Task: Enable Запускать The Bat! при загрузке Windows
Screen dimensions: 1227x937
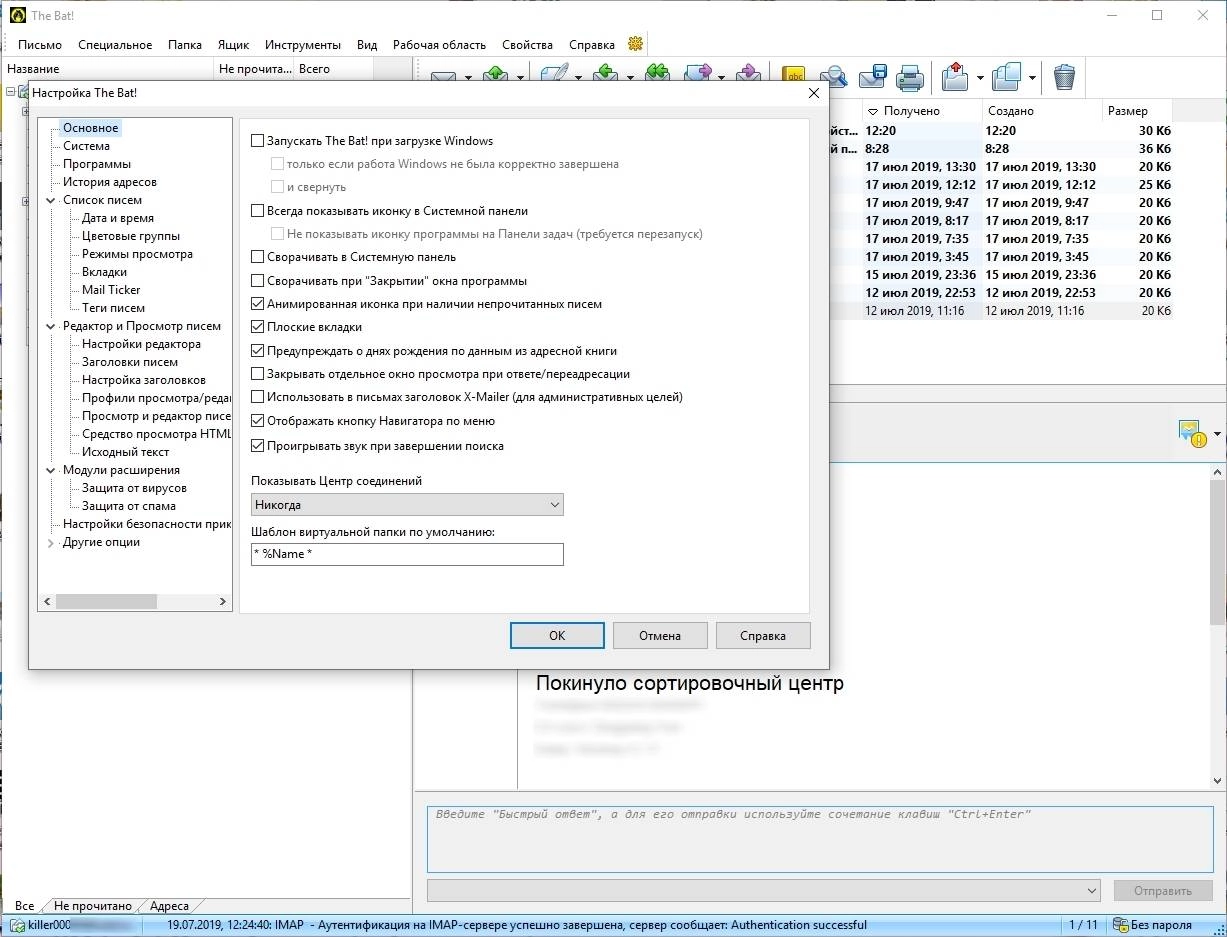Action: click(x=258, y=141)
